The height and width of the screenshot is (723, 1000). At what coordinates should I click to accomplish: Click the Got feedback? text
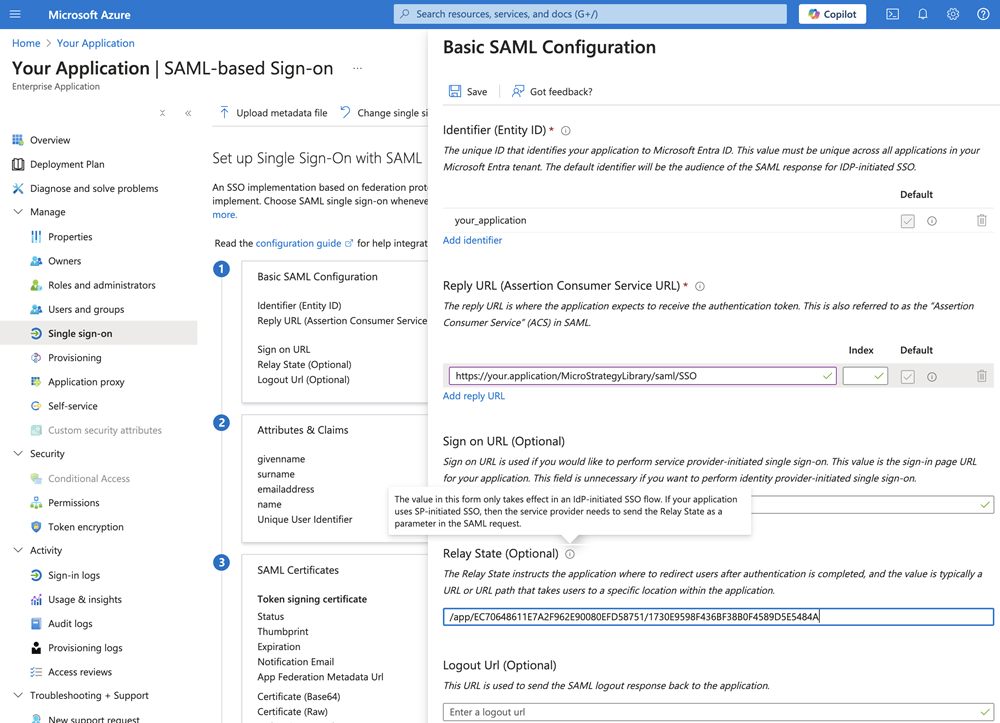tap(561, 92)
